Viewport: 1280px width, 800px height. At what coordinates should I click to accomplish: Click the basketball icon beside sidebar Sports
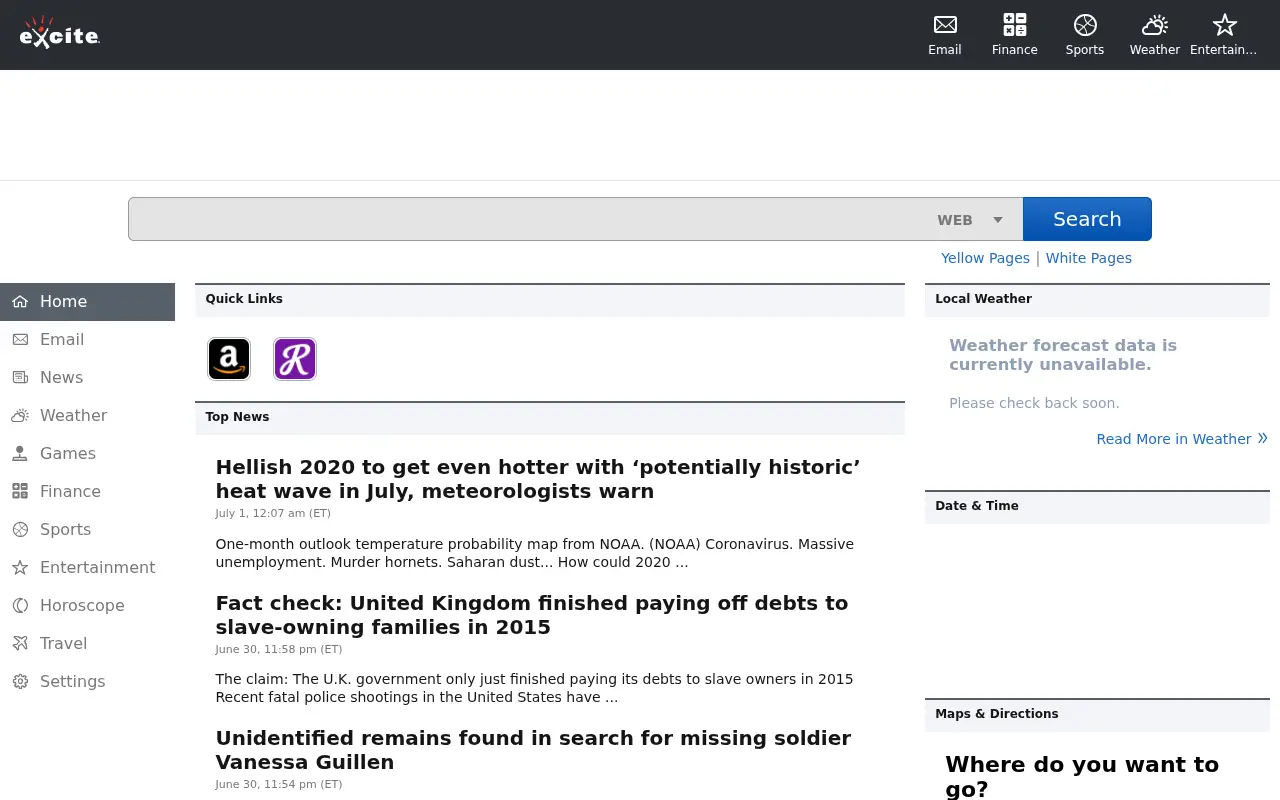coord(20,530)
